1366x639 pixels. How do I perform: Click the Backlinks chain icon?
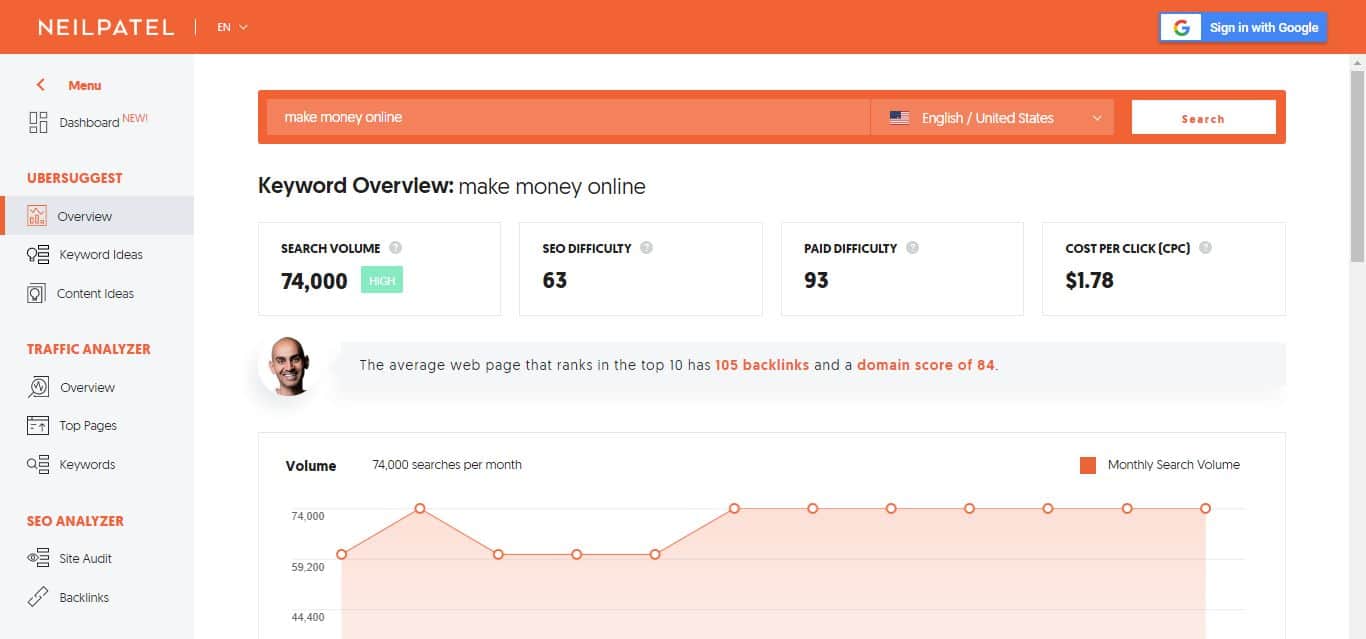[x=38, y=597]
